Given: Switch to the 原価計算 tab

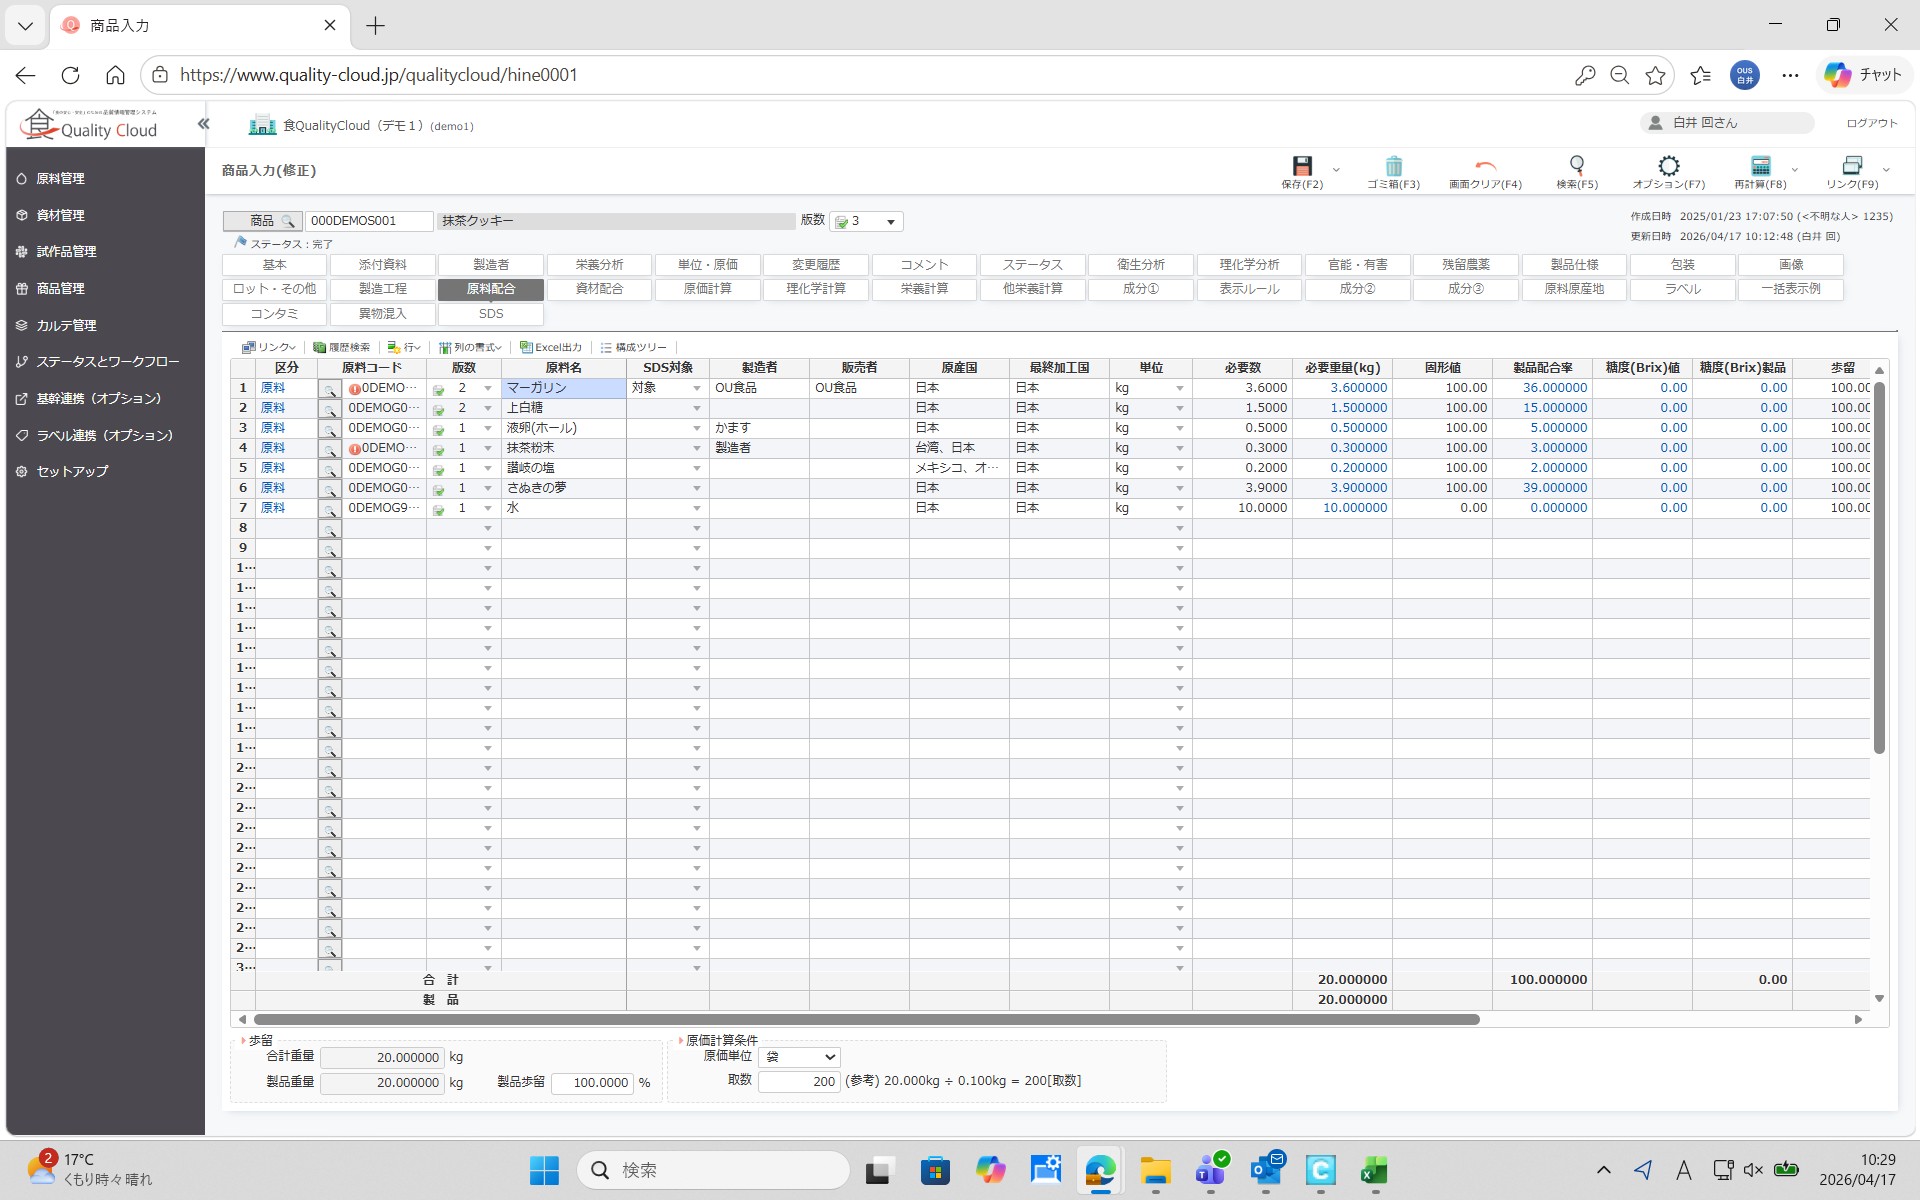Looking at the screenshot, I should coord(708,289).
